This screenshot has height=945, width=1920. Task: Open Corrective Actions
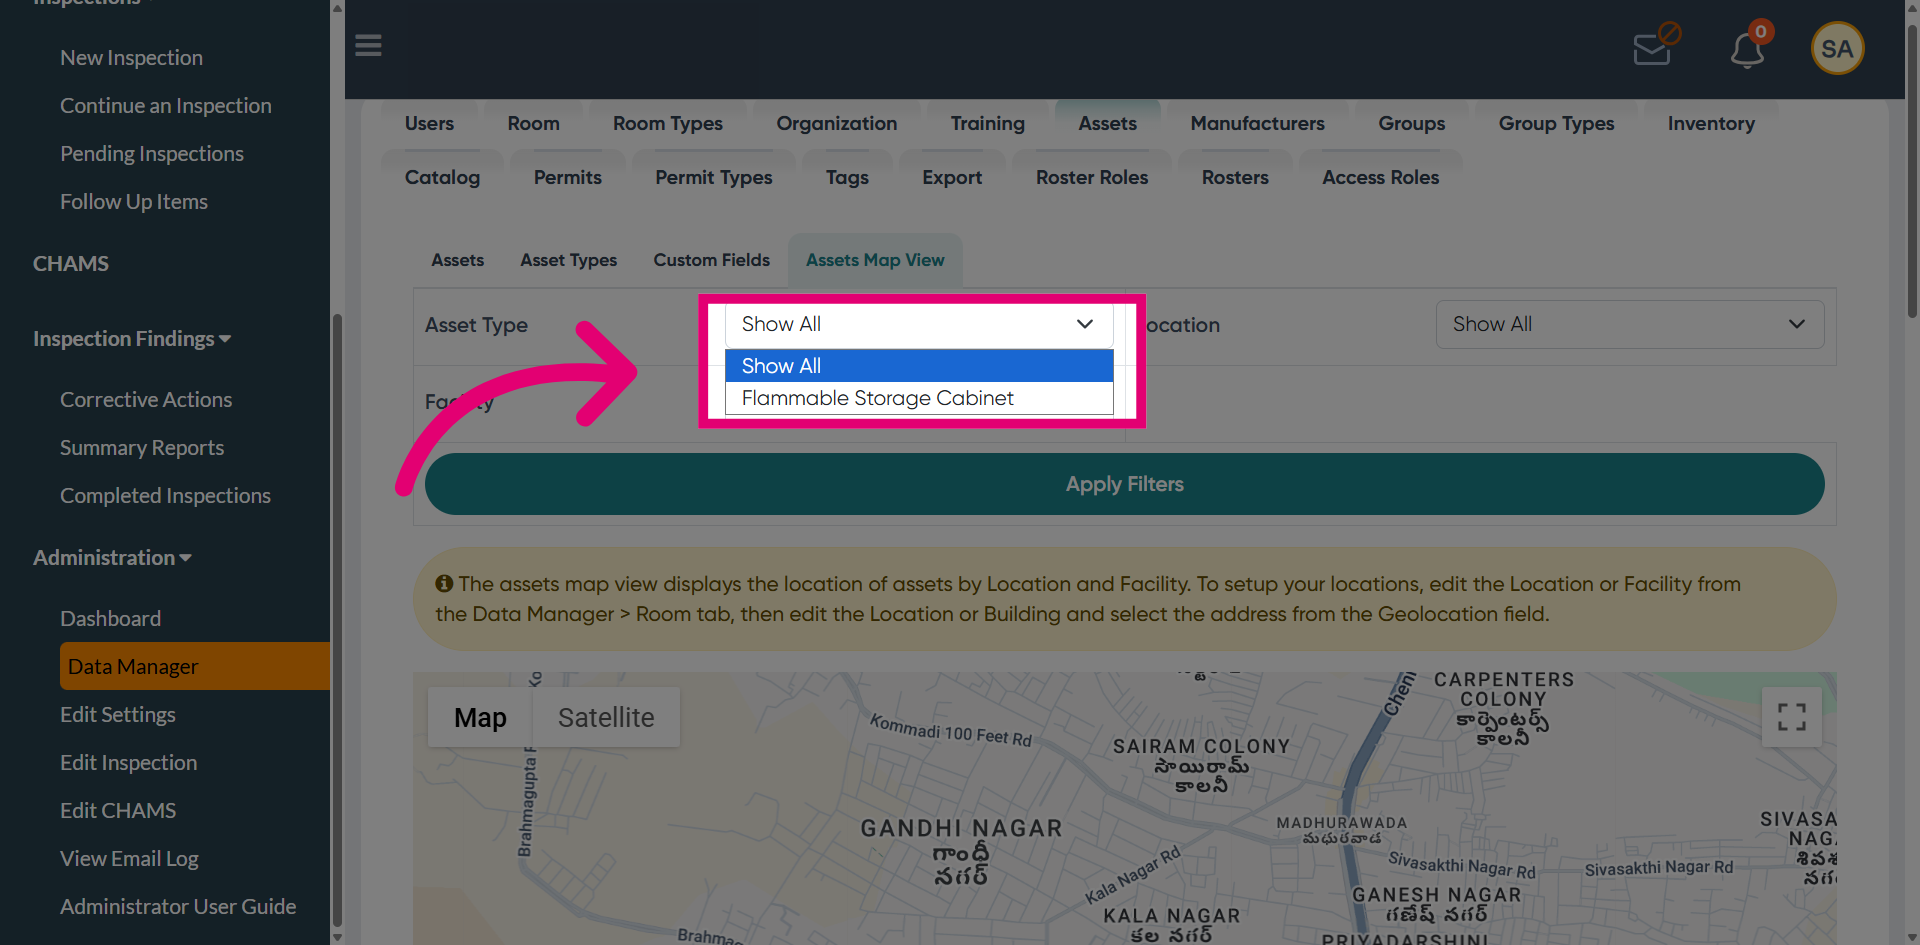click(146, 400)
